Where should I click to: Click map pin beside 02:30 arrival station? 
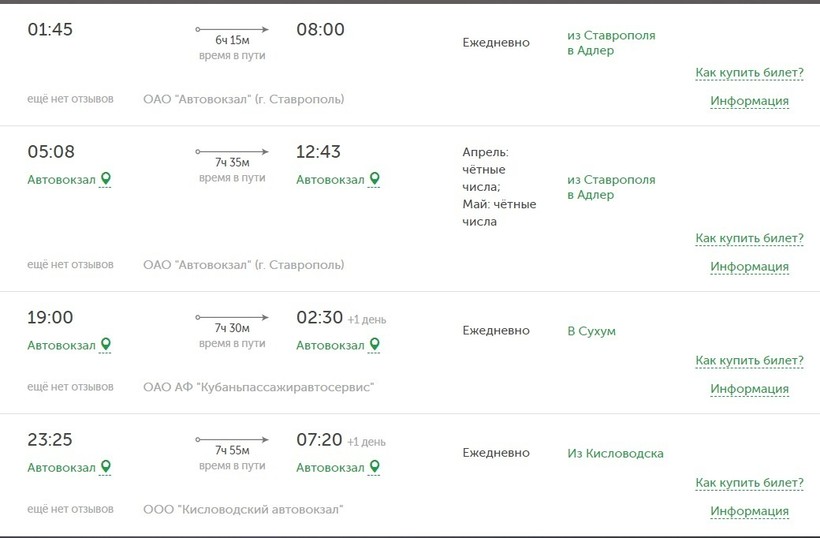click(375, 345)
